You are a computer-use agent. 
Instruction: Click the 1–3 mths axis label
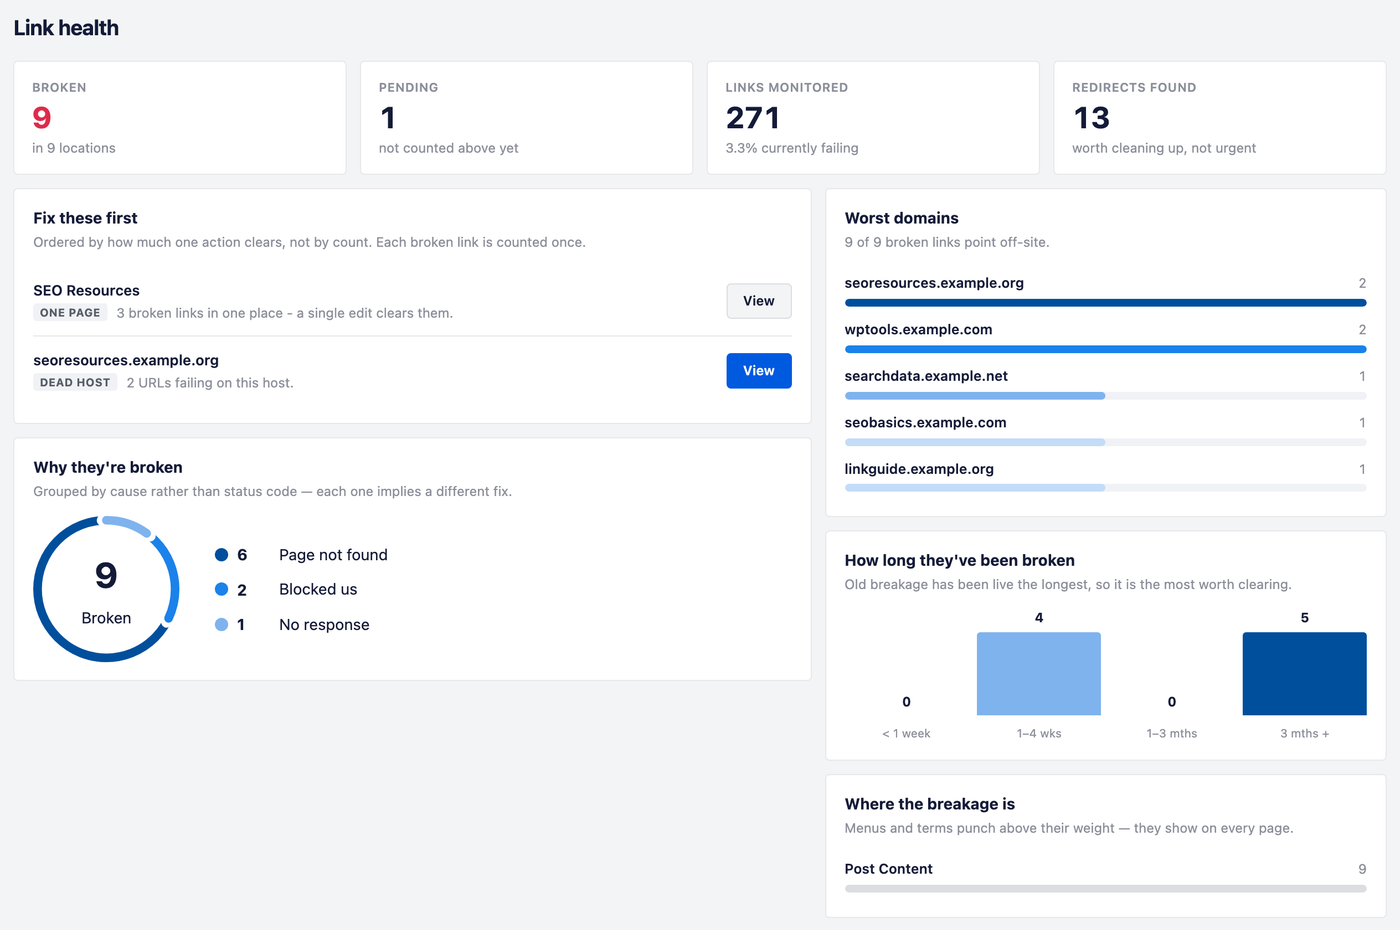point(1172,734)
